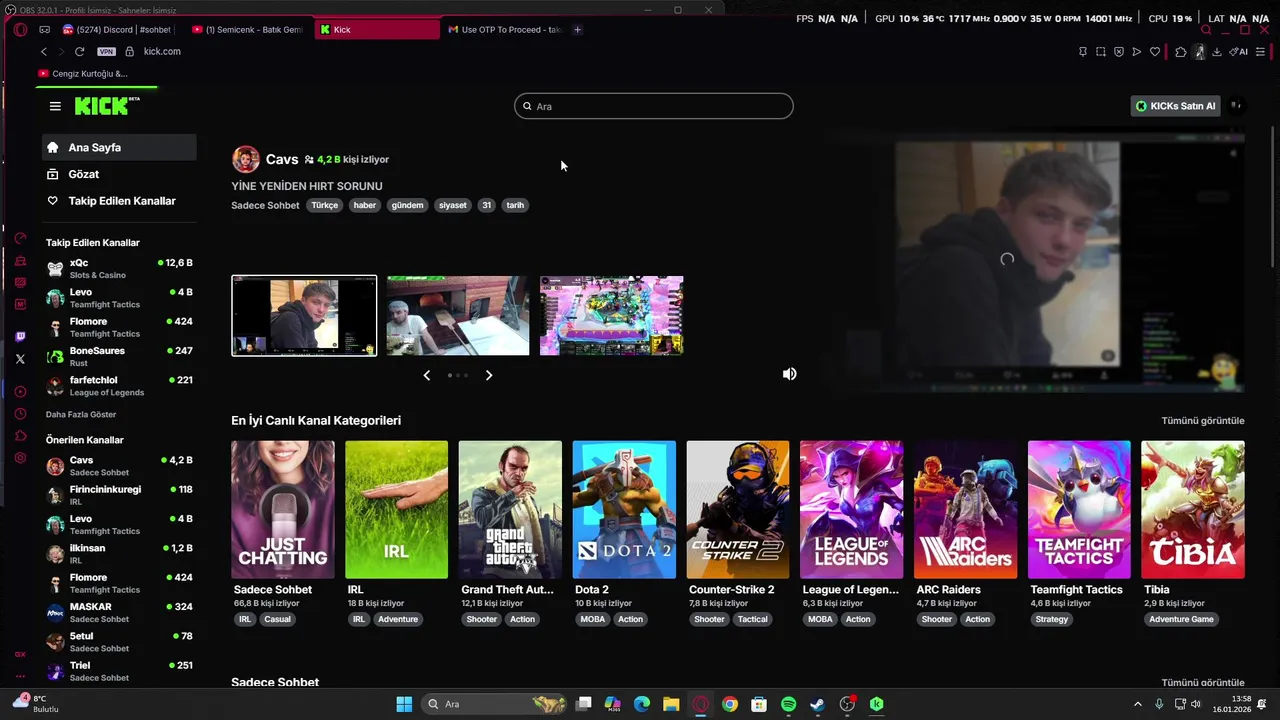Mute the featured stream volume
The image size is (1280, 720).
coord(790,374)
